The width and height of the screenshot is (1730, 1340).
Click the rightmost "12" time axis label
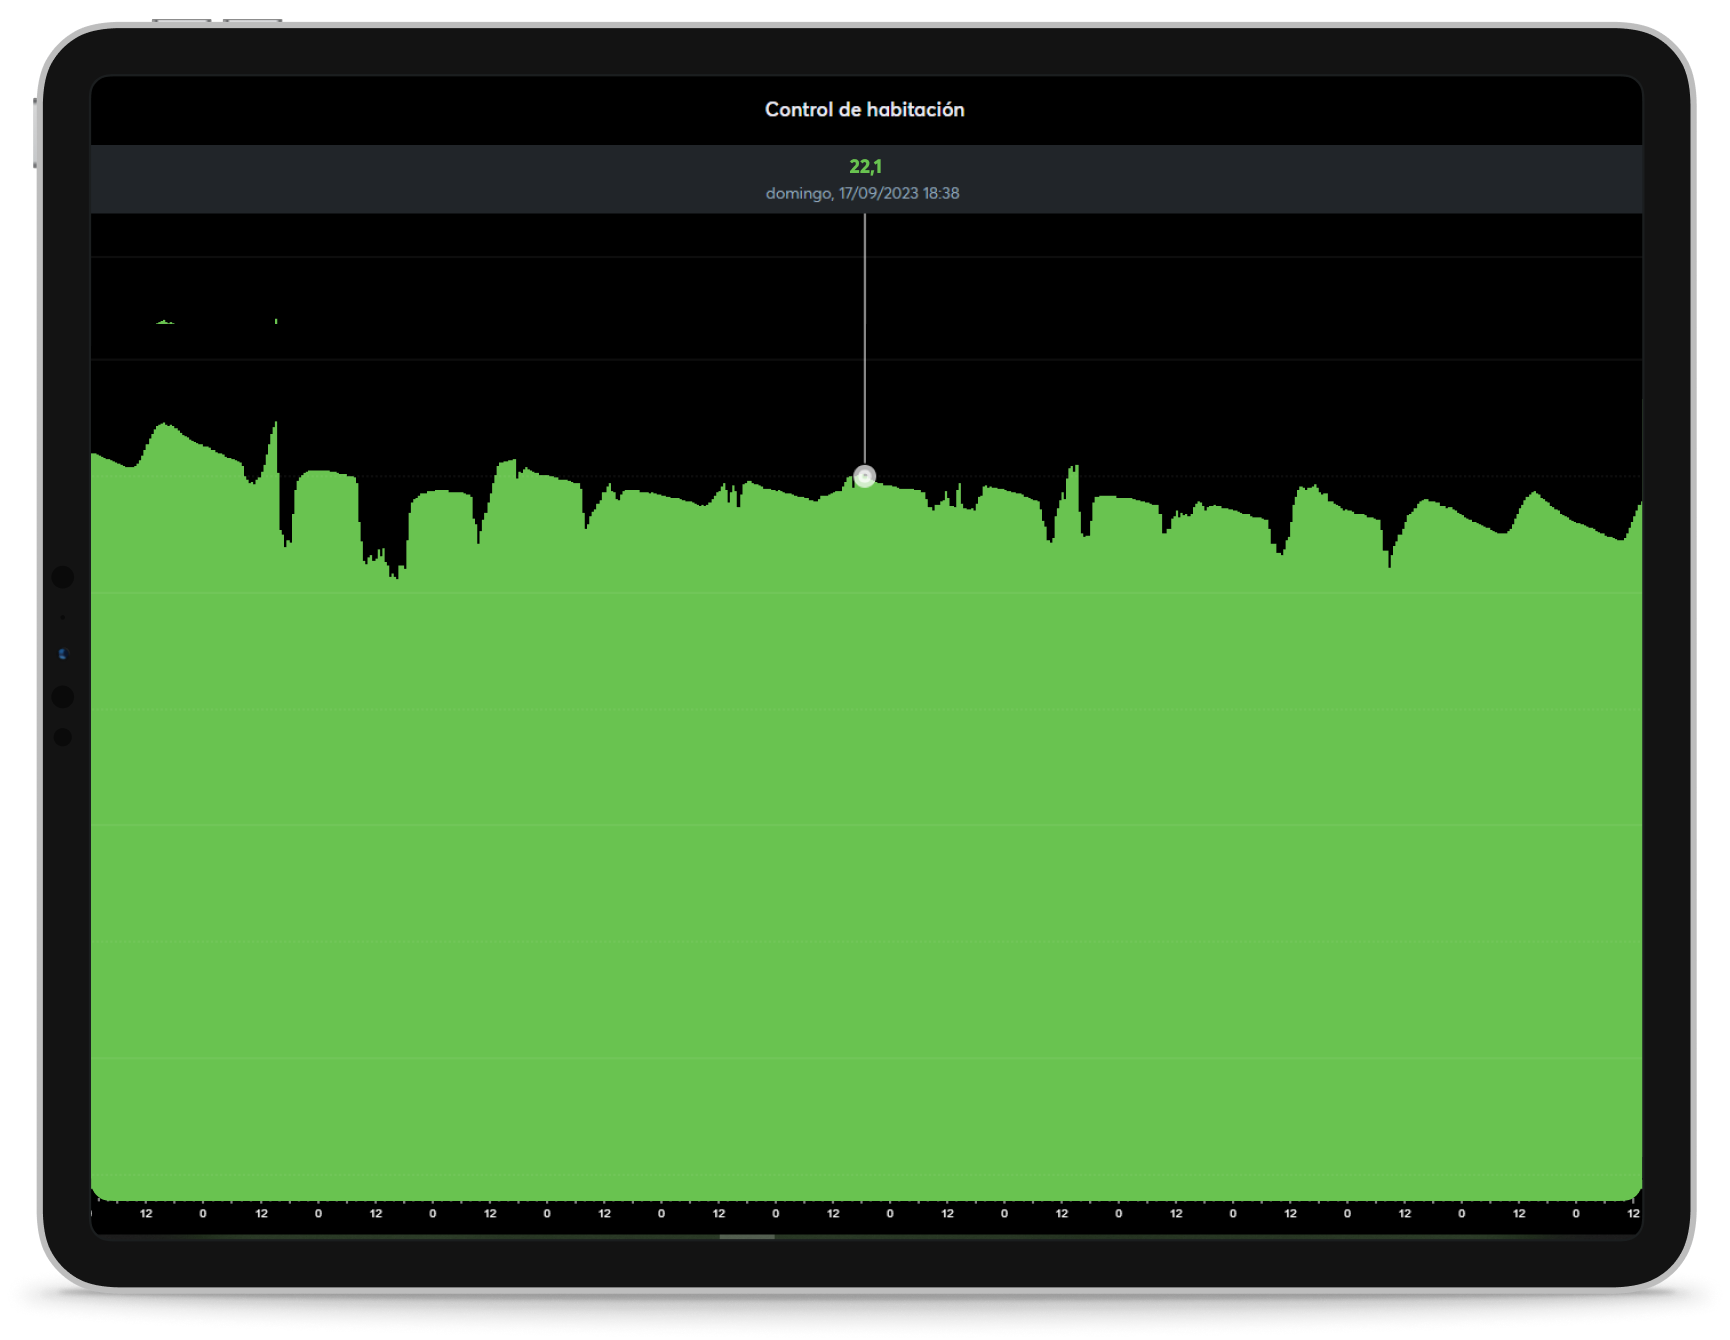pyautogui.click(x=1632, y=1213)
